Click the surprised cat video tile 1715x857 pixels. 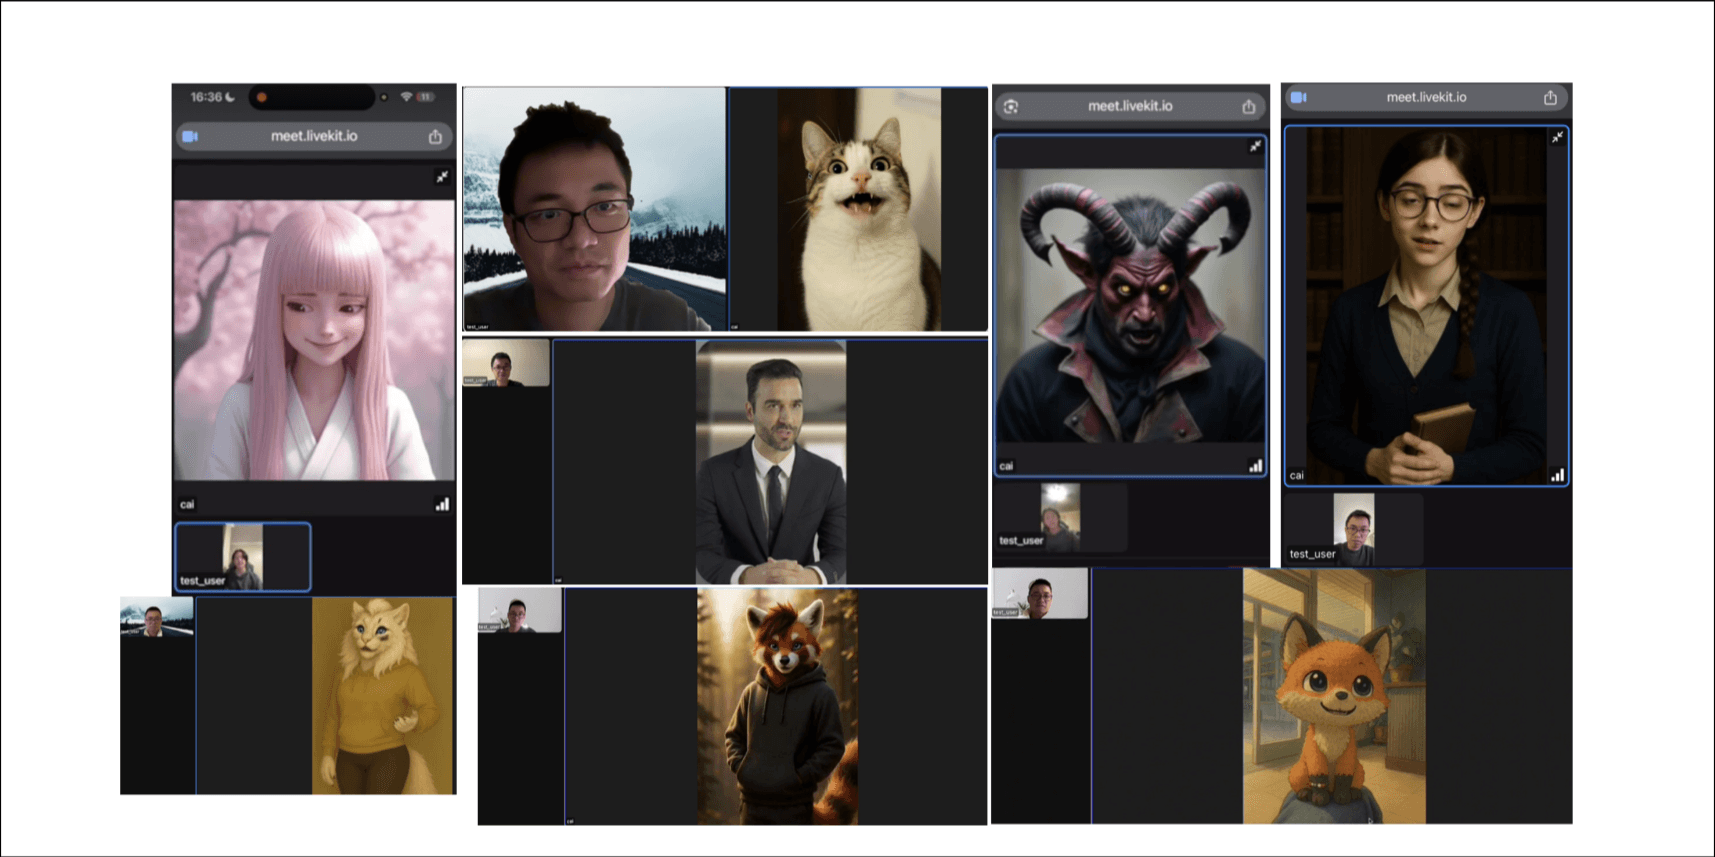click(858, 209)
